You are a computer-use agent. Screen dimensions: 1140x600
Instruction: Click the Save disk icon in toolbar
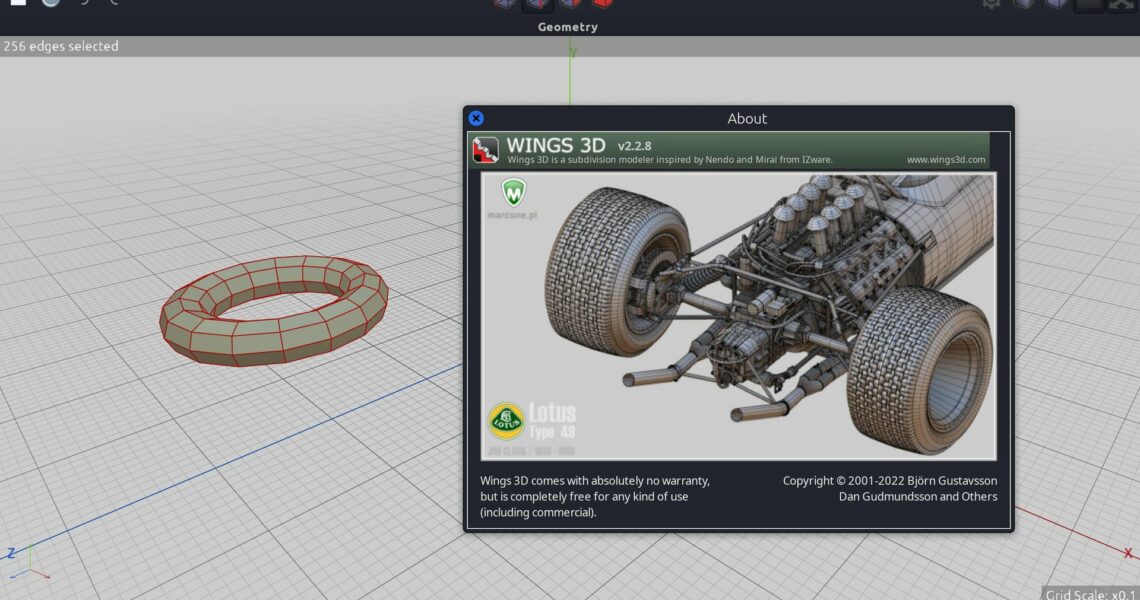point(51,3)
